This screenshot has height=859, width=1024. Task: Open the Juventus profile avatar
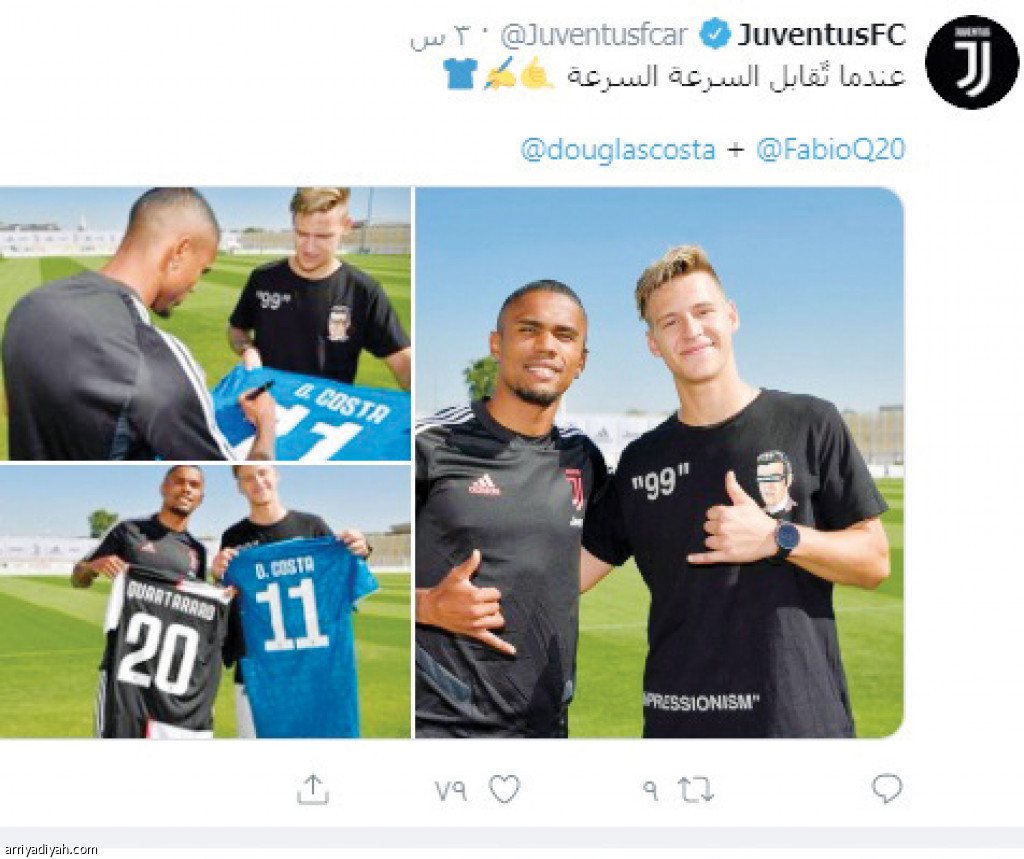pos(972,62)
